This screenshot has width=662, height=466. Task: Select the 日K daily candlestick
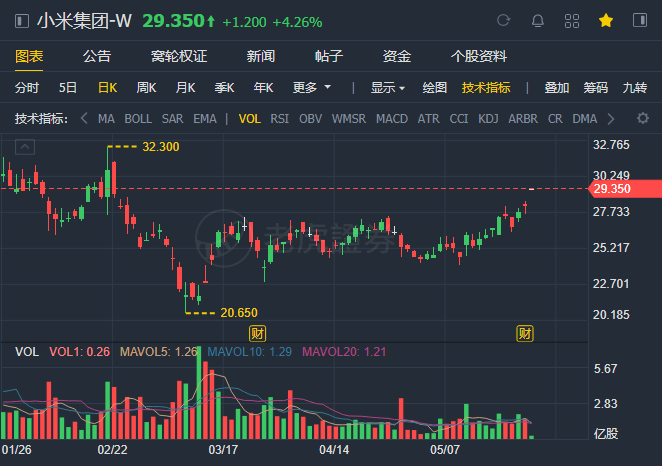click(107, 88)
